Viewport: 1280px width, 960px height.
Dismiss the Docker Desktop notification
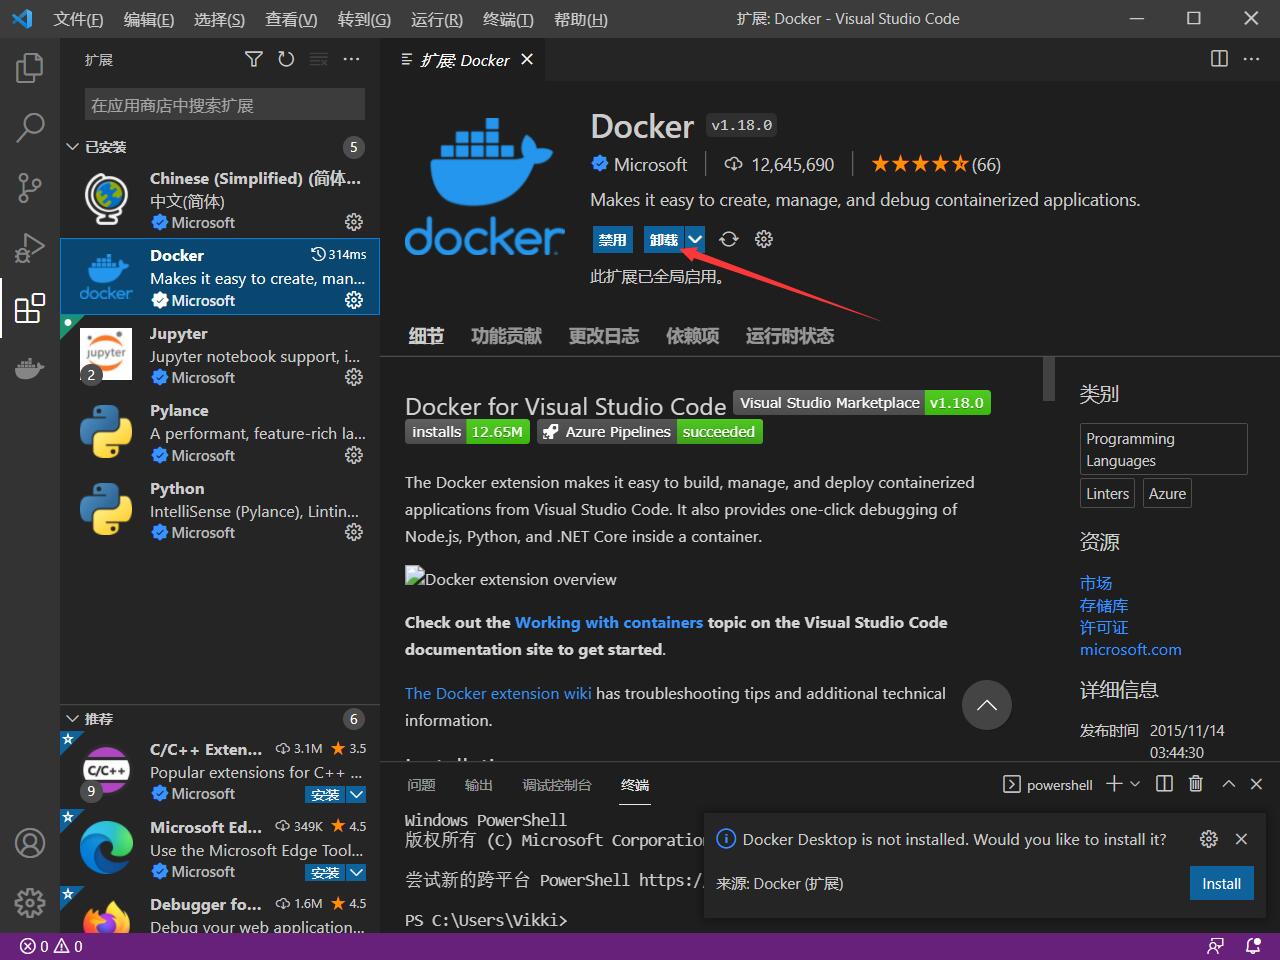pos(1241,839)
